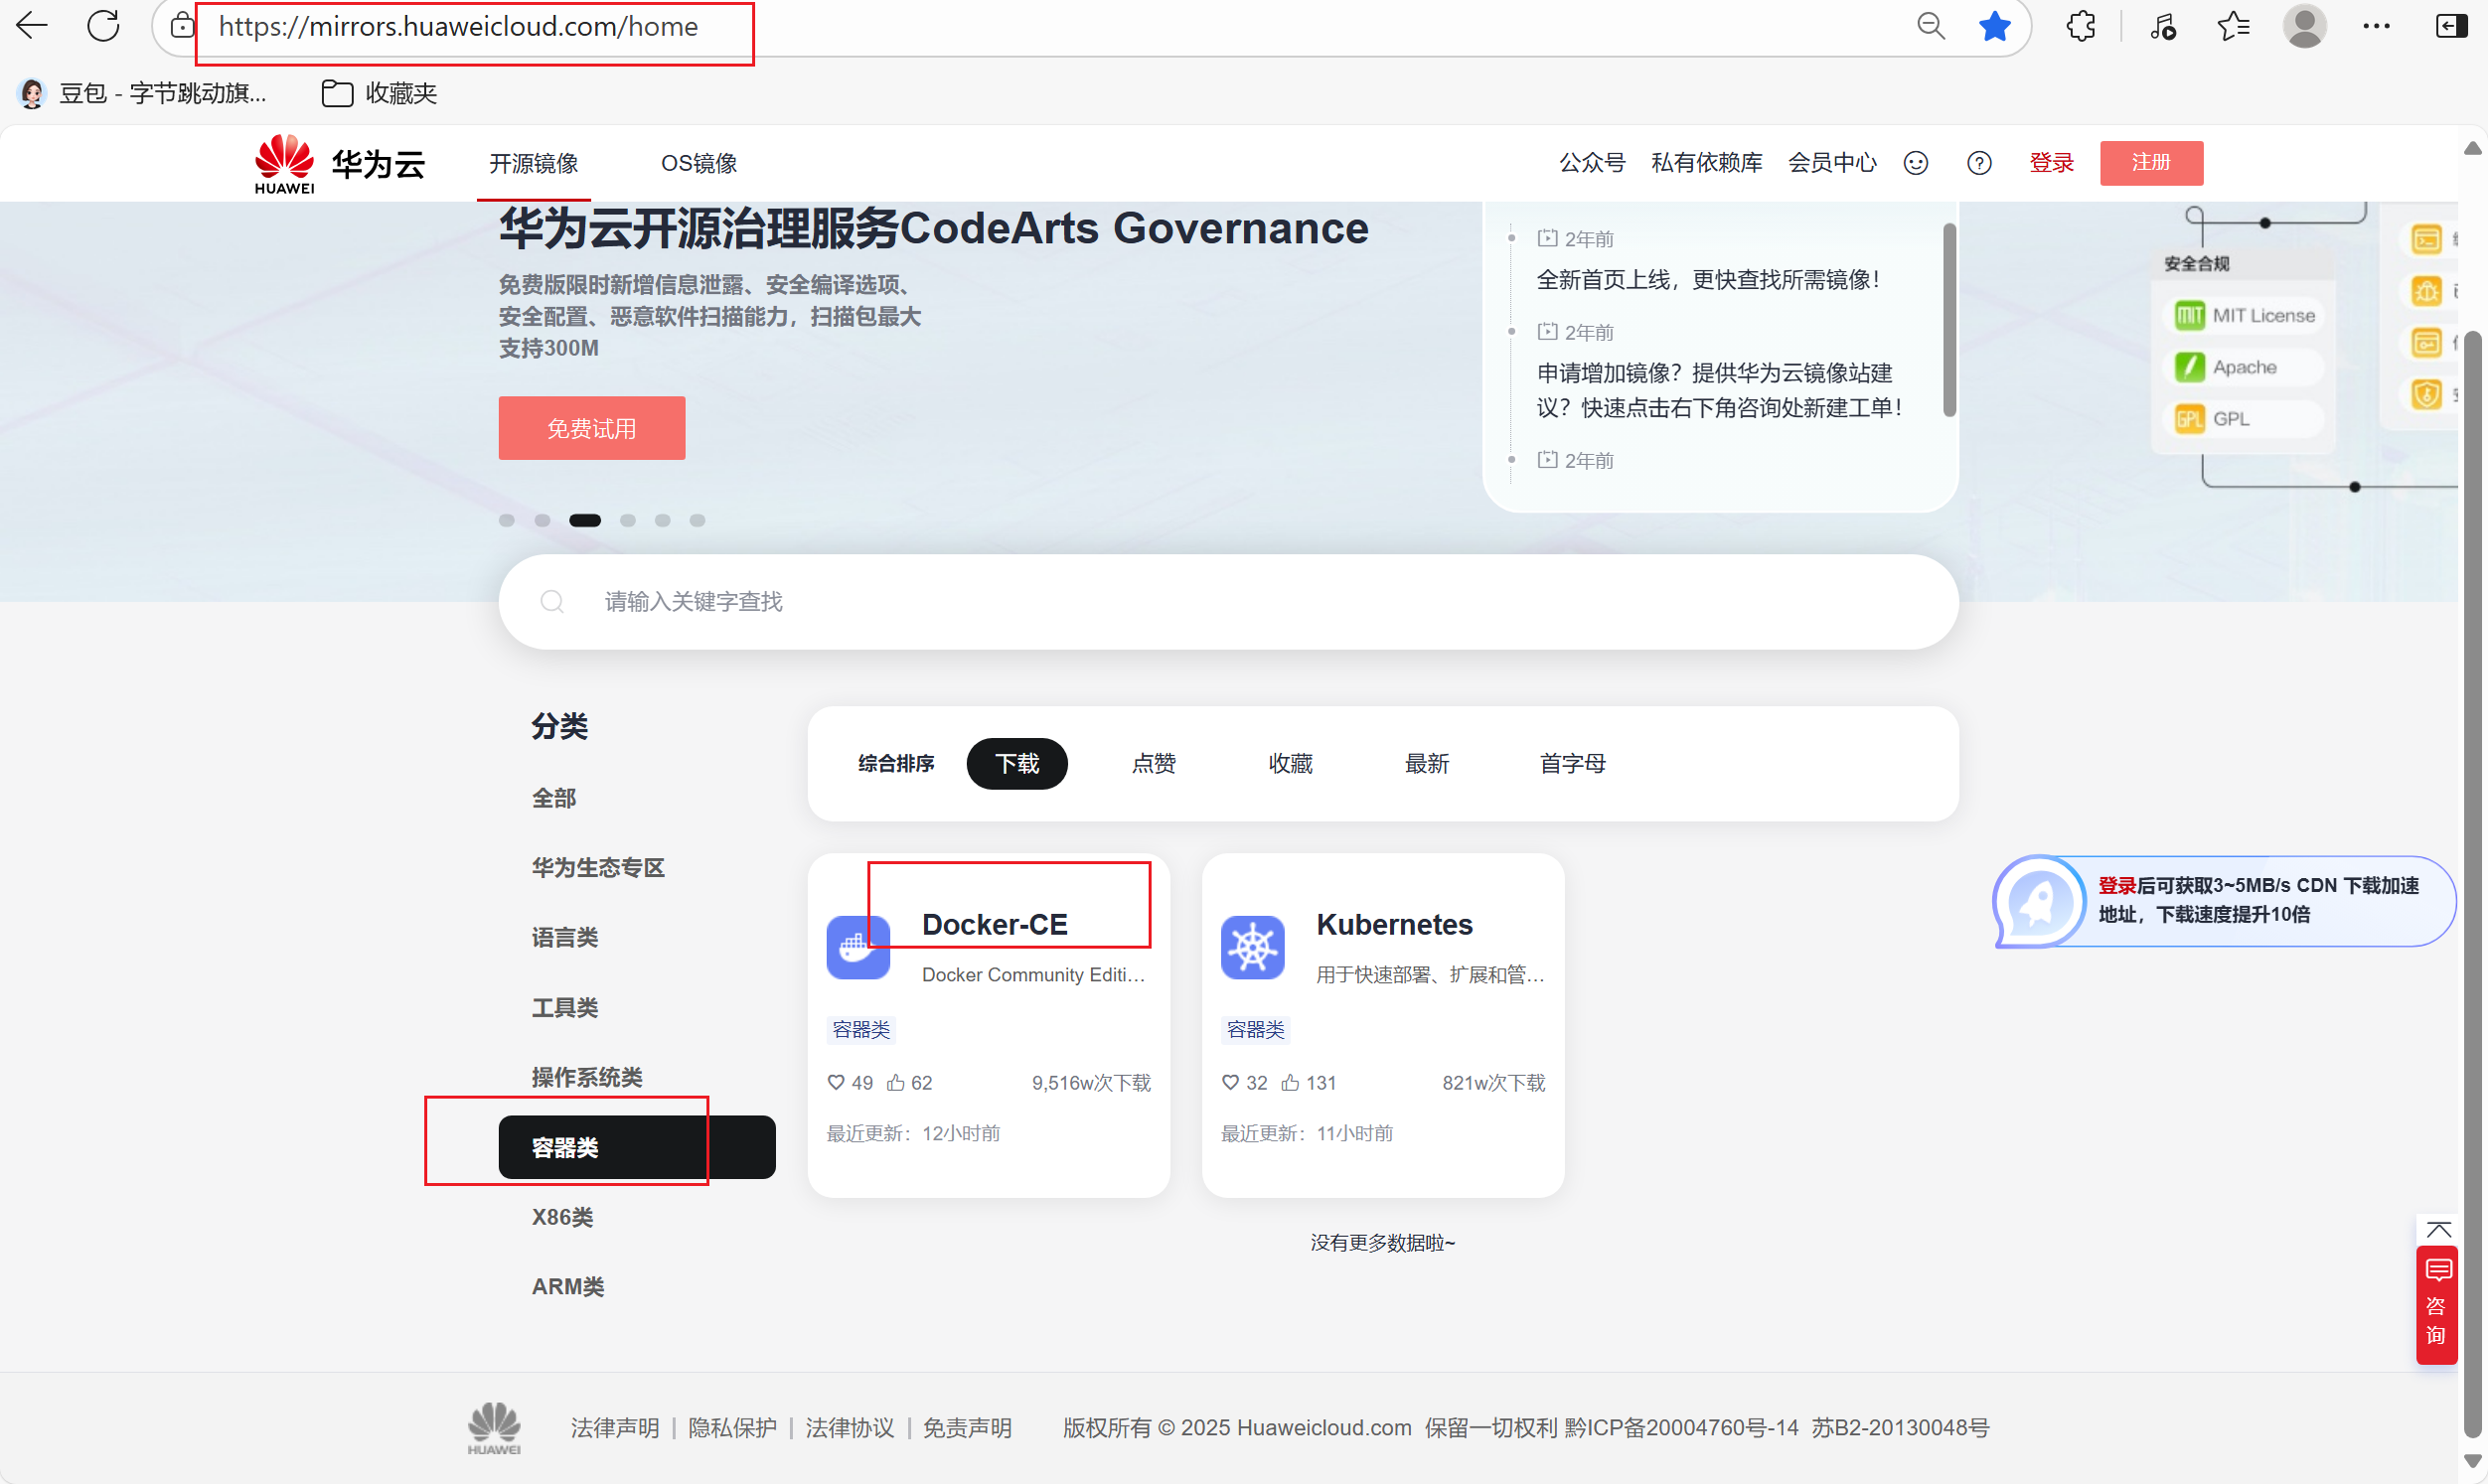Select the 全部 category
The width and height of the screenshot is (2488, 1484).
(x=554, y=798)
